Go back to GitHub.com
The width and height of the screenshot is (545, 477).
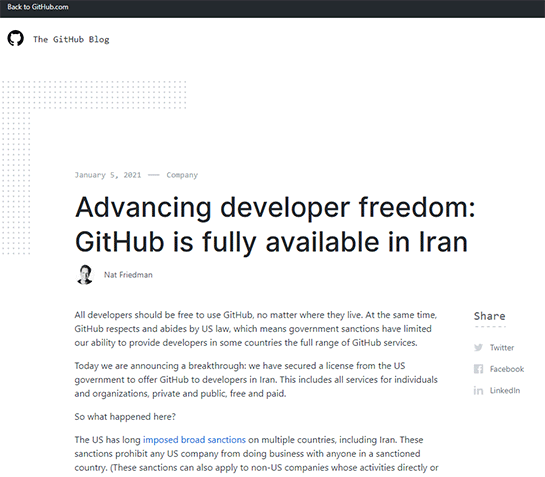[x=38, y=7]
